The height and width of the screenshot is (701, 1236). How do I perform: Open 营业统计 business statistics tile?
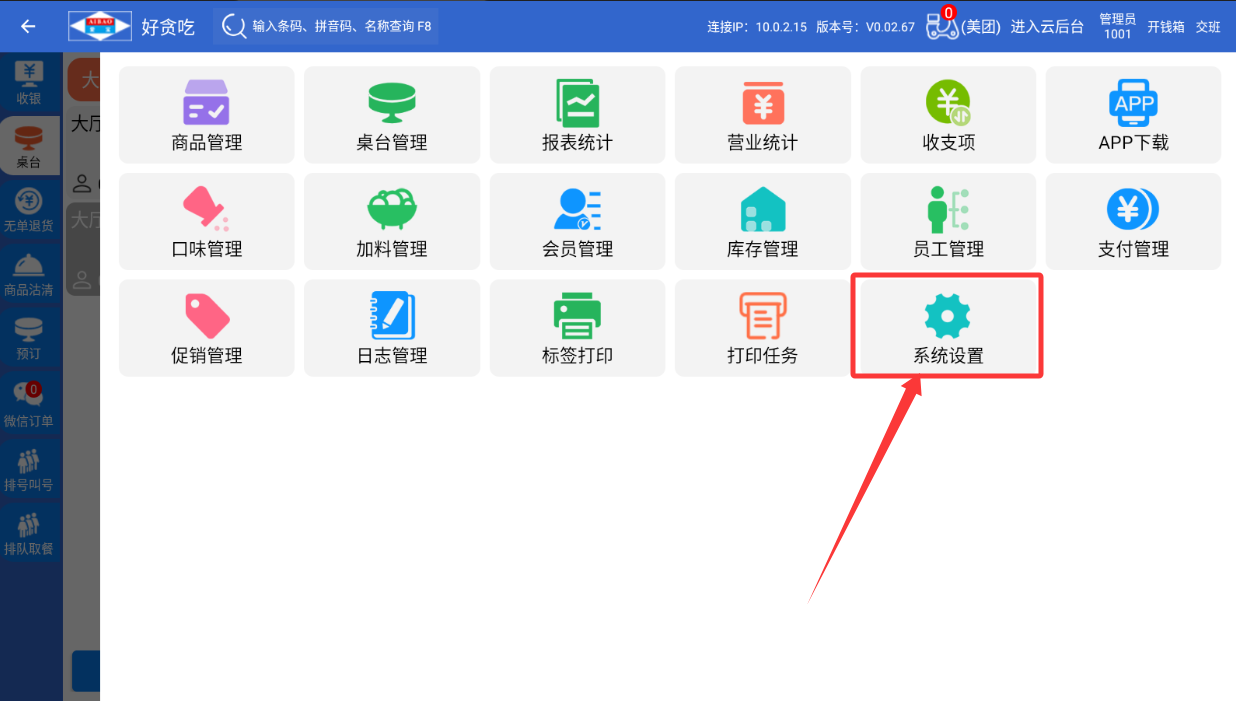762,115
